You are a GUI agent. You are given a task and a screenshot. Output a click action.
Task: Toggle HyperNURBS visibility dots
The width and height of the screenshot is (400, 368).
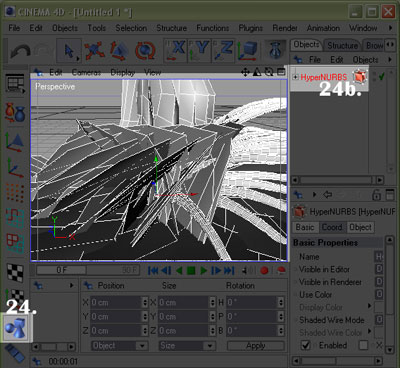point(374,77)
